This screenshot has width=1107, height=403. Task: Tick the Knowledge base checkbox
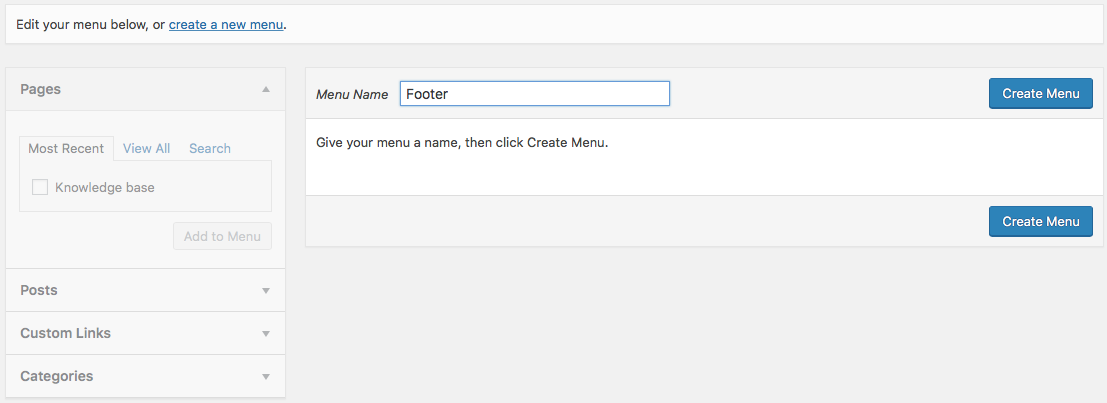40,187
